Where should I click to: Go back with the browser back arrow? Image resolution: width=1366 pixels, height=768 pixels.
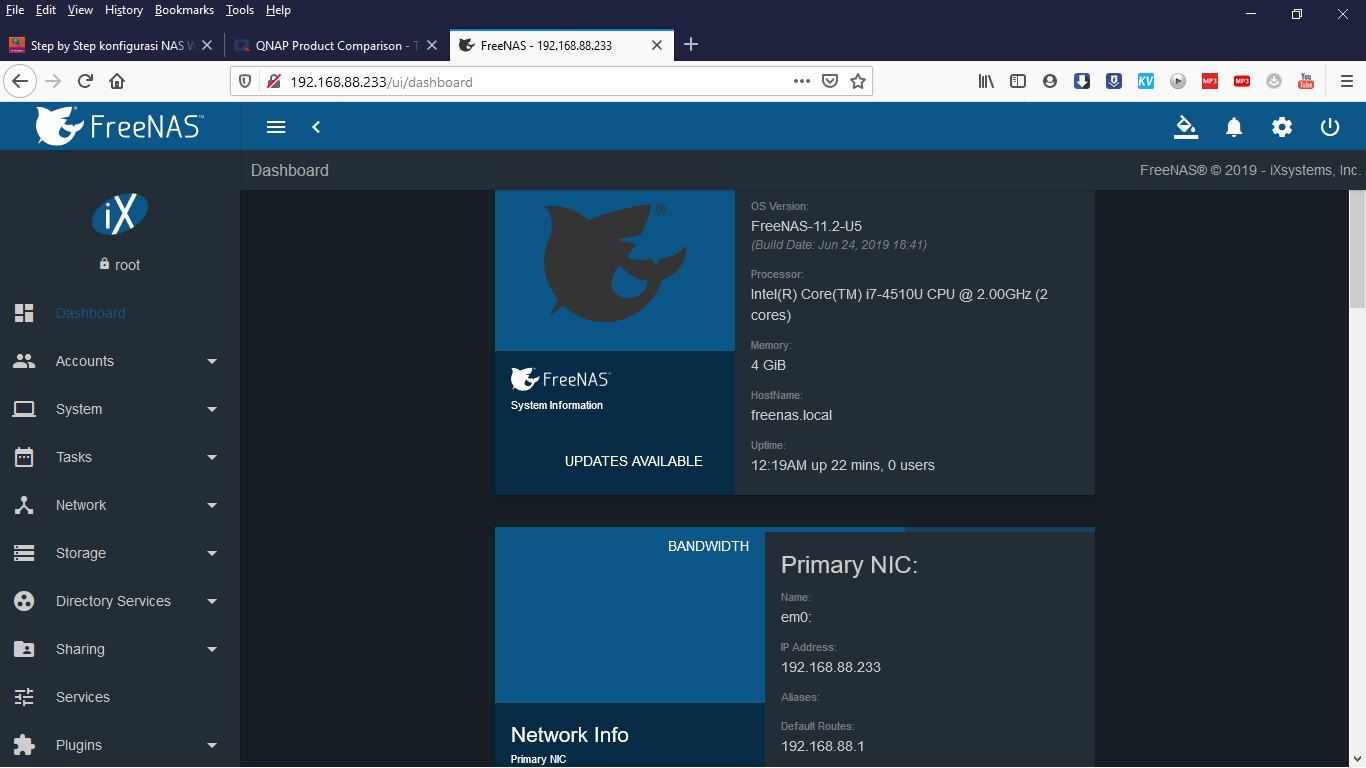[x=20, y=81]
